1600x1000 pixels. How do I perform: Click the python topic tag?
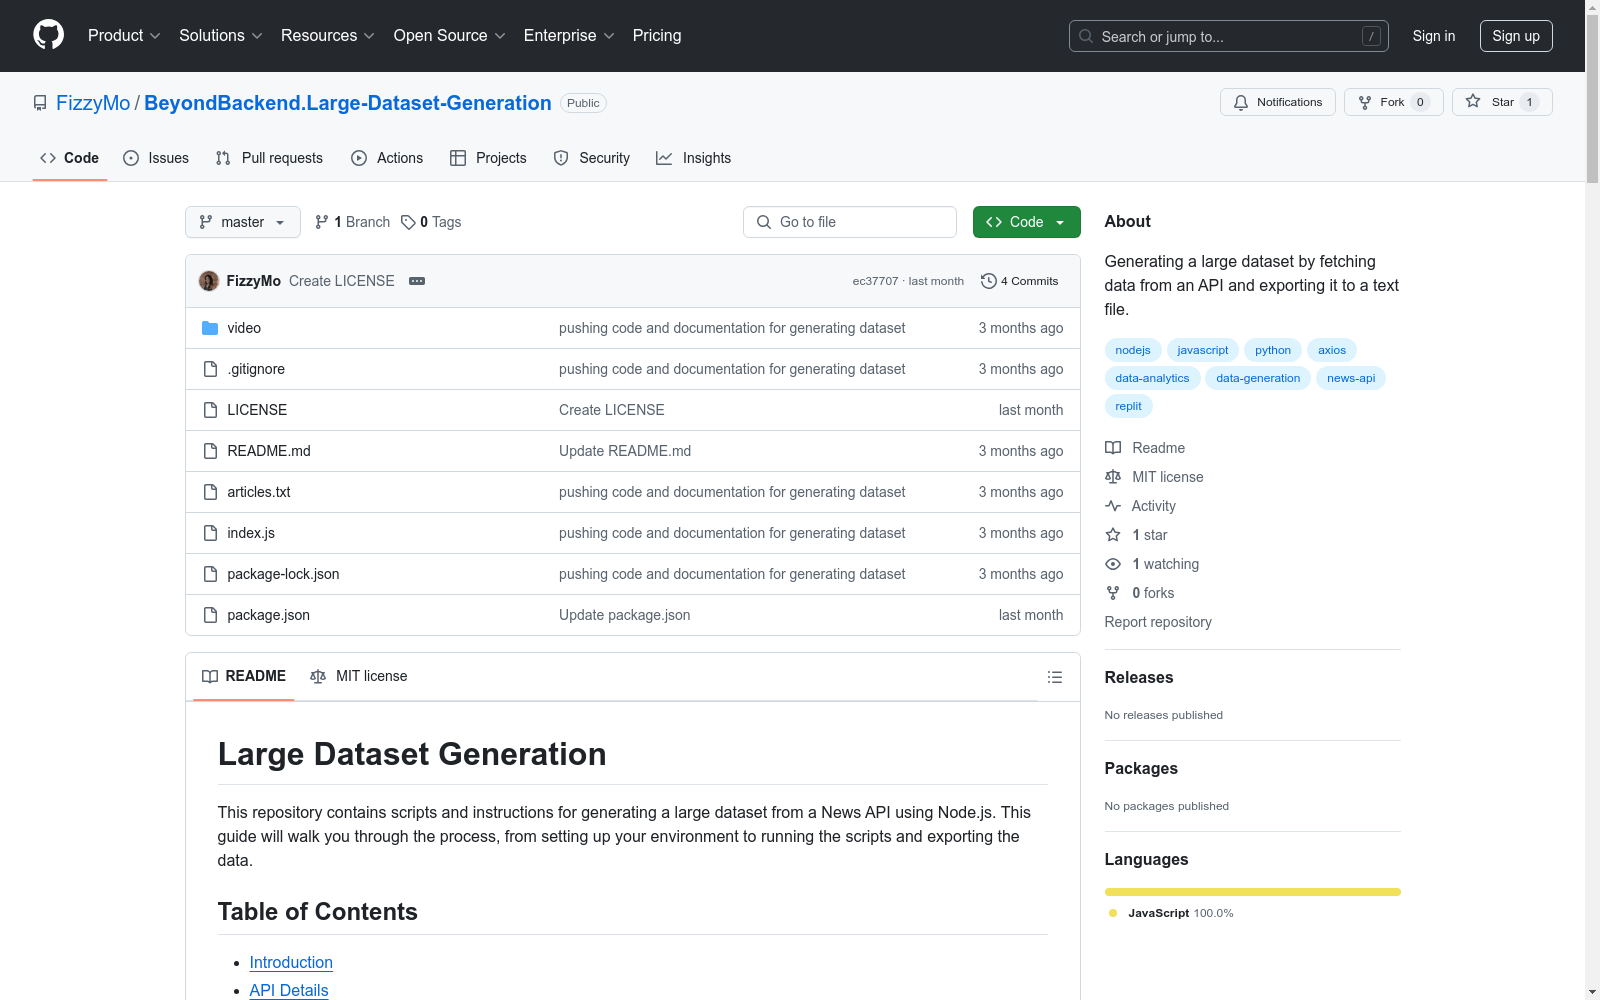[1273, 350]
